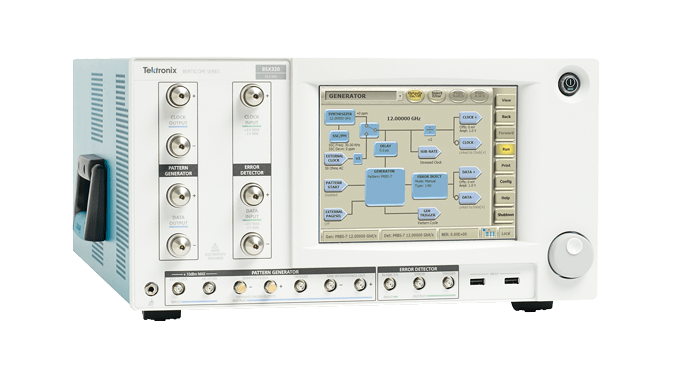The image size is (675, 372).
Task: Click the Gen: PRBS-7 status field
Action: point(351,236)
